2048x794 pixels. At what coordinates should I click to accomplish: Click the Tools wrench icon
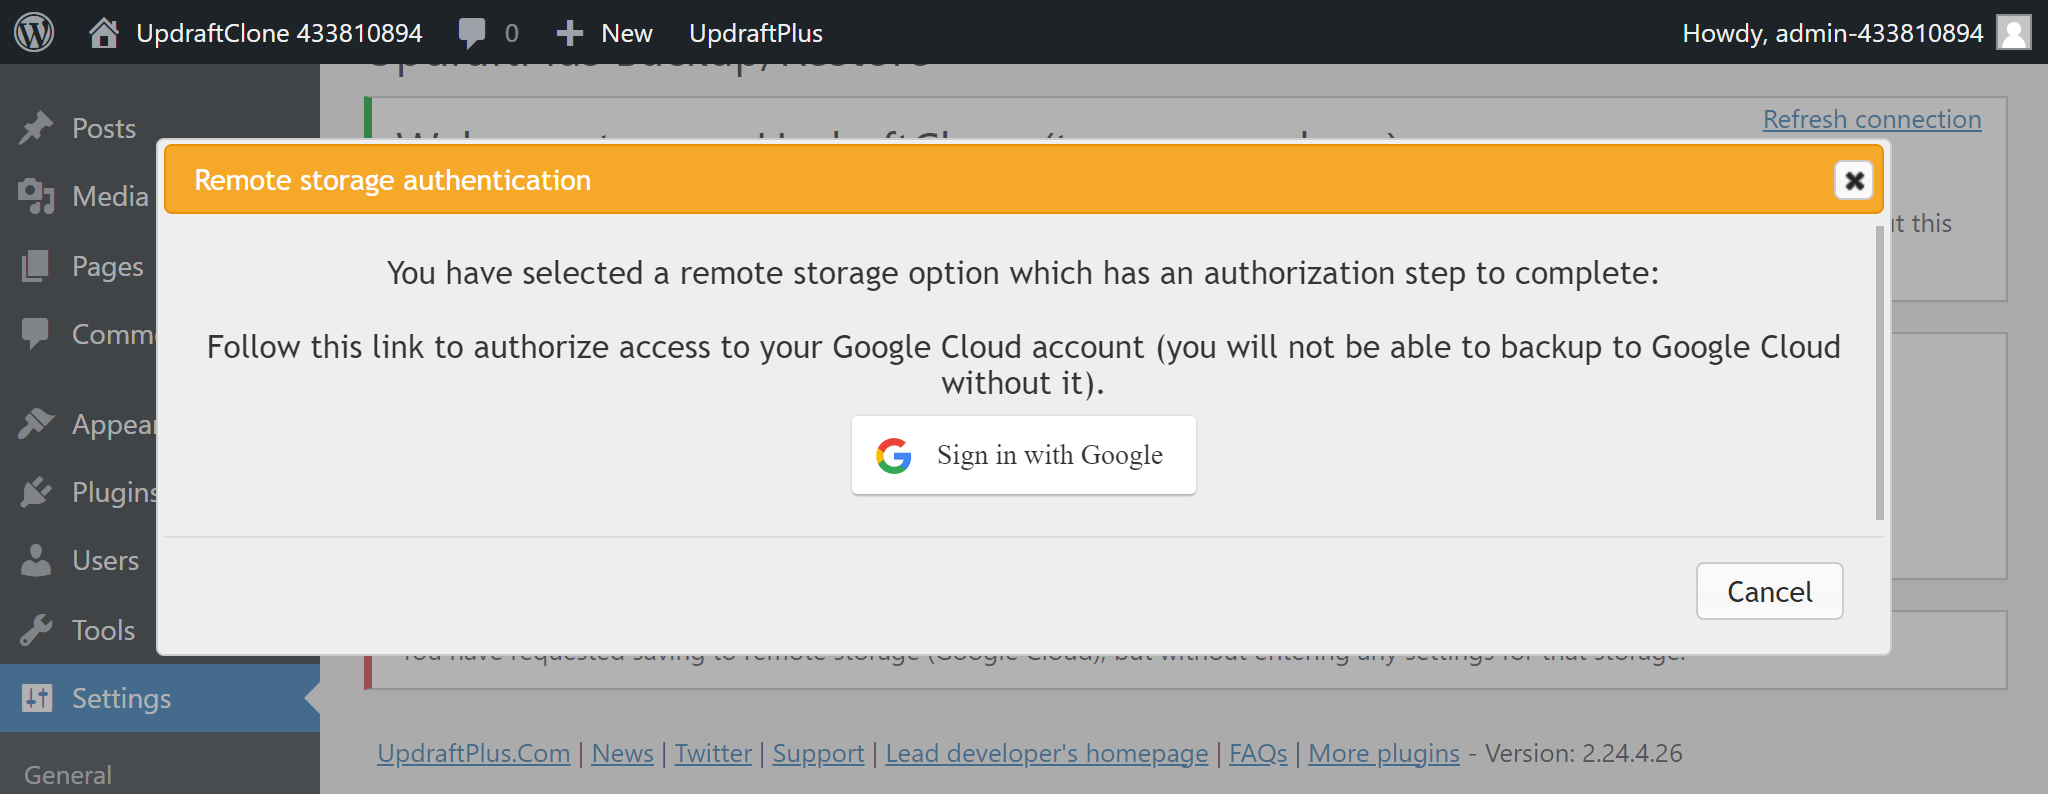click(x=36, y=630)
